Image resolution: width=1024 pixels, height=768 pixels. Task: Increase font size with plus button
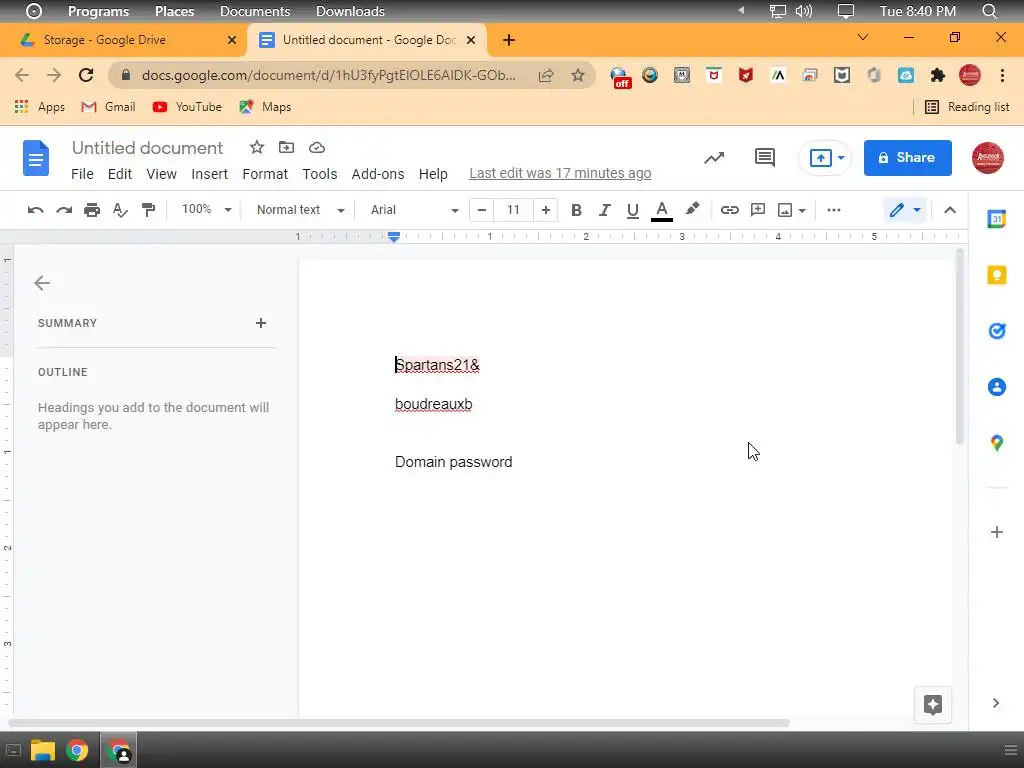546,210
